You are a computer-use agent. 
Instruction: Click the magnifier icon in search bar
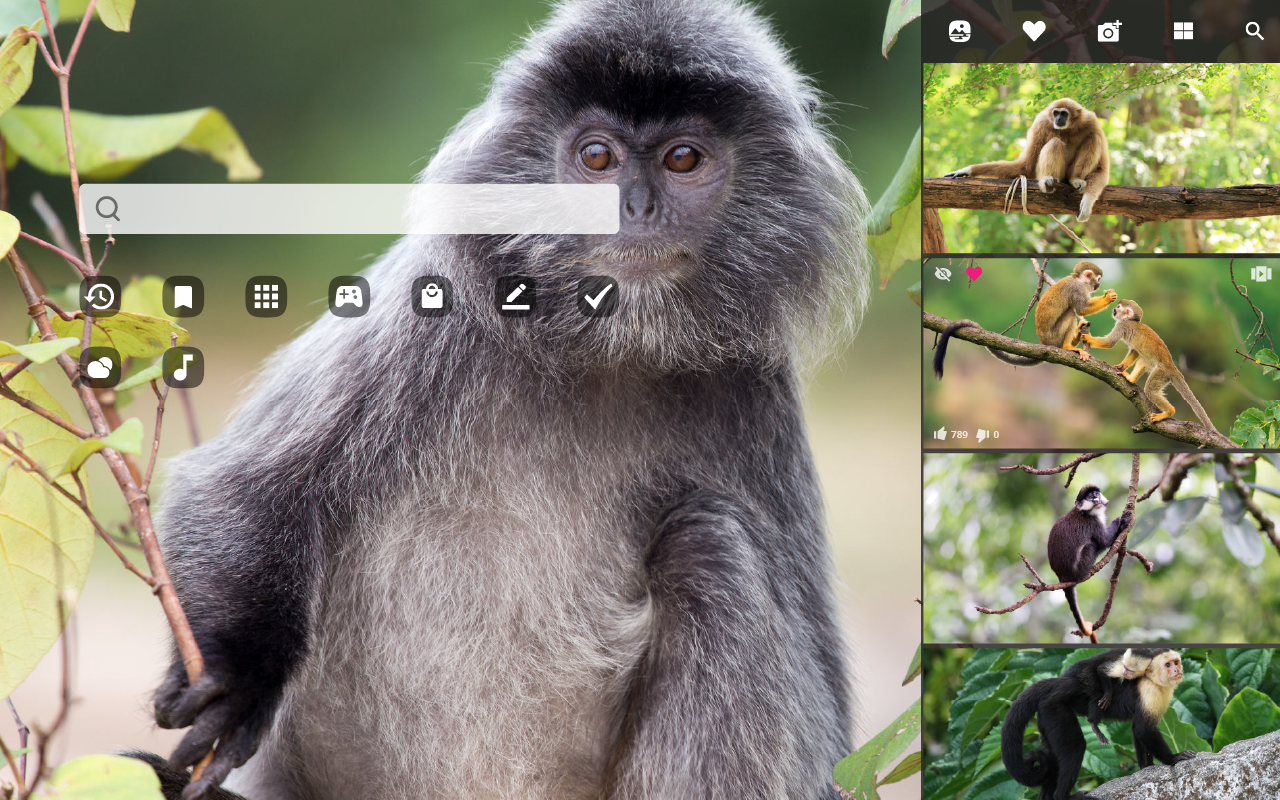pos(108,209)
